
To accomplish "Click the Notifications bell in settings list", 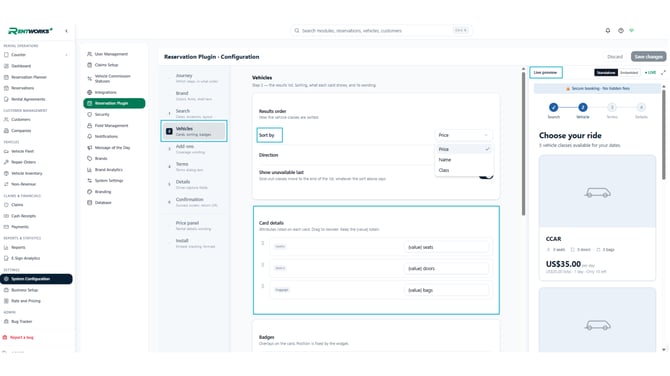I will [89, 136].
